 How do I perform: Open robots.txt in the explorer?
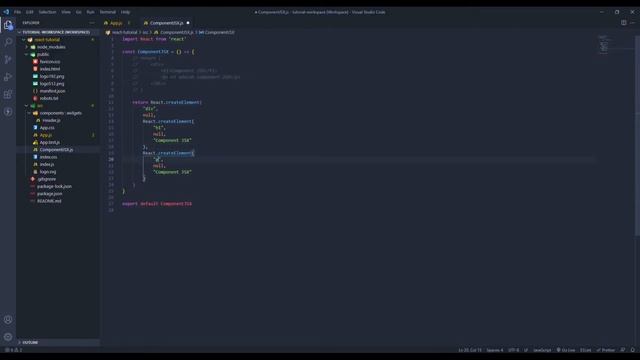pos(49,98)
